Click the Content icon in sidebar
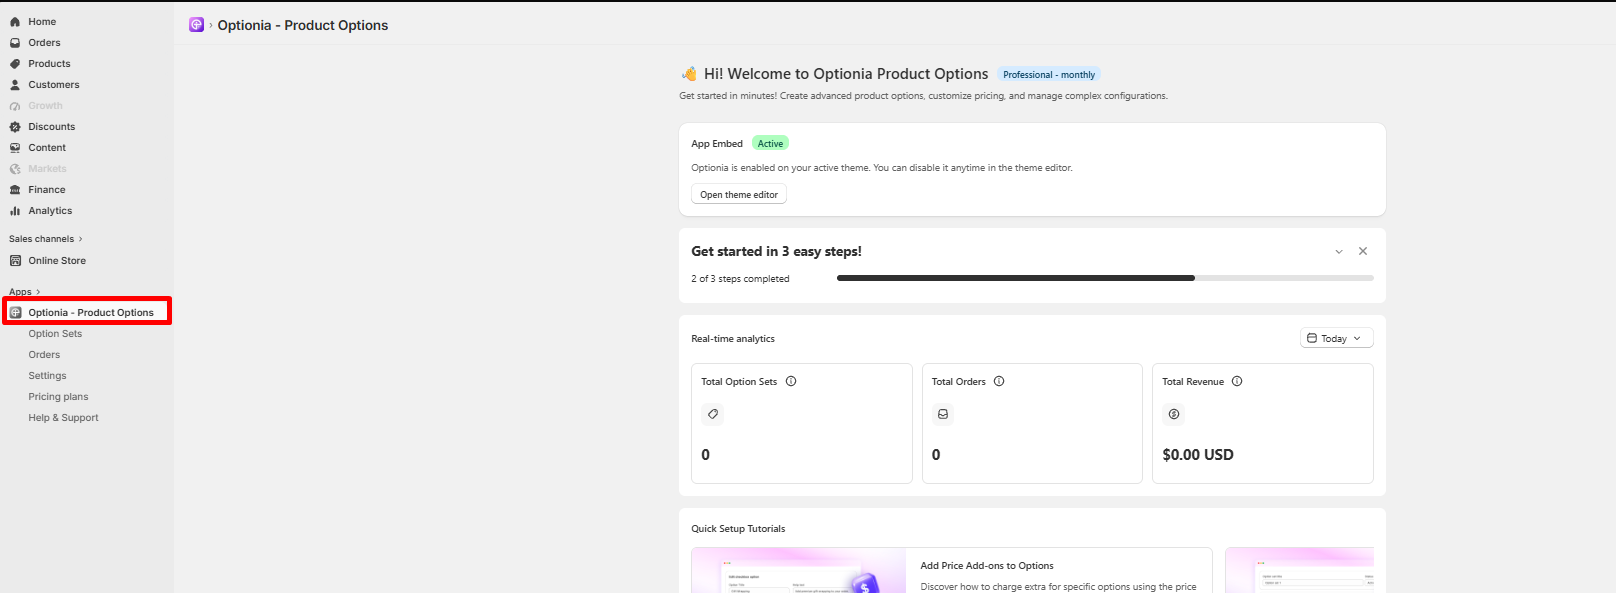Screen dimensions: 1616x593 pos(15,148)
